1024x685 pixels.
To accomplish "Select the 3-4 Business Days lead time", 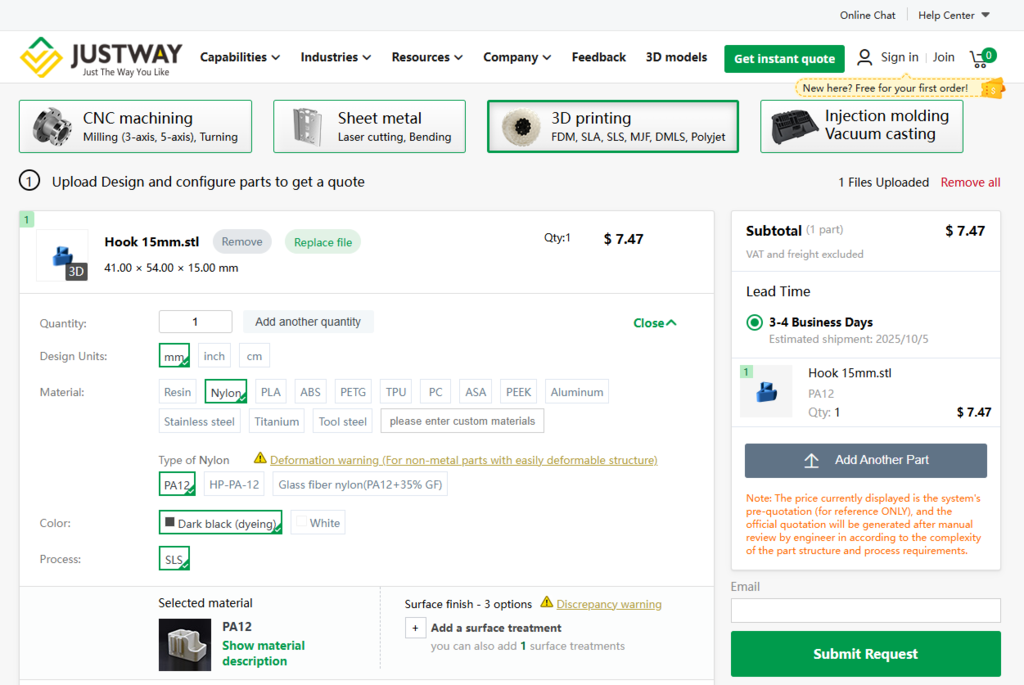I will [x=754, y=323].
